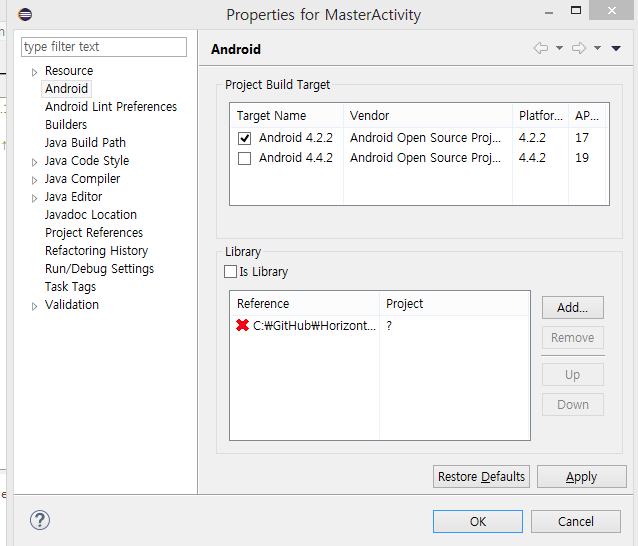This screenshot has width=638, height=546.
Task: Click API level 19 cell
Action: tap(582, 158)
